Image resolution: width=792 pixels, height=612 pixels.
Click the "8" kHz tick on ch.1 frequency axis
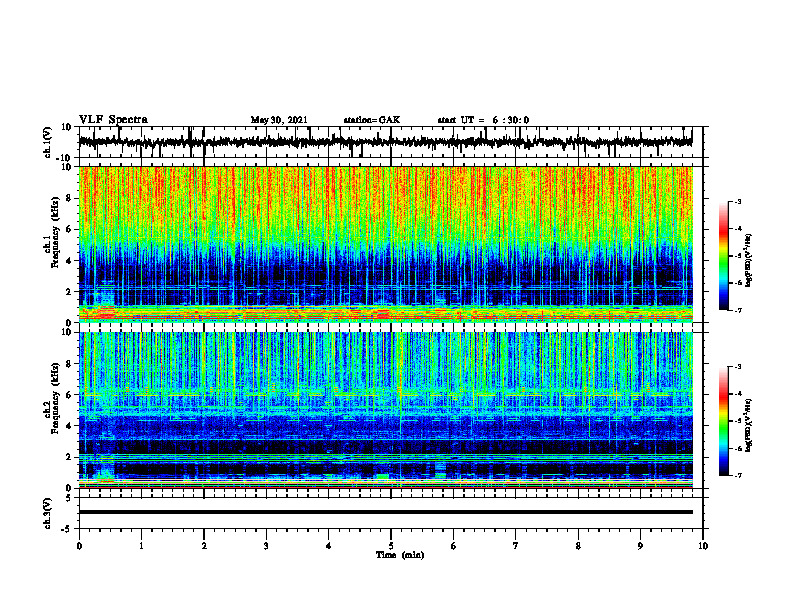[69, 198]
